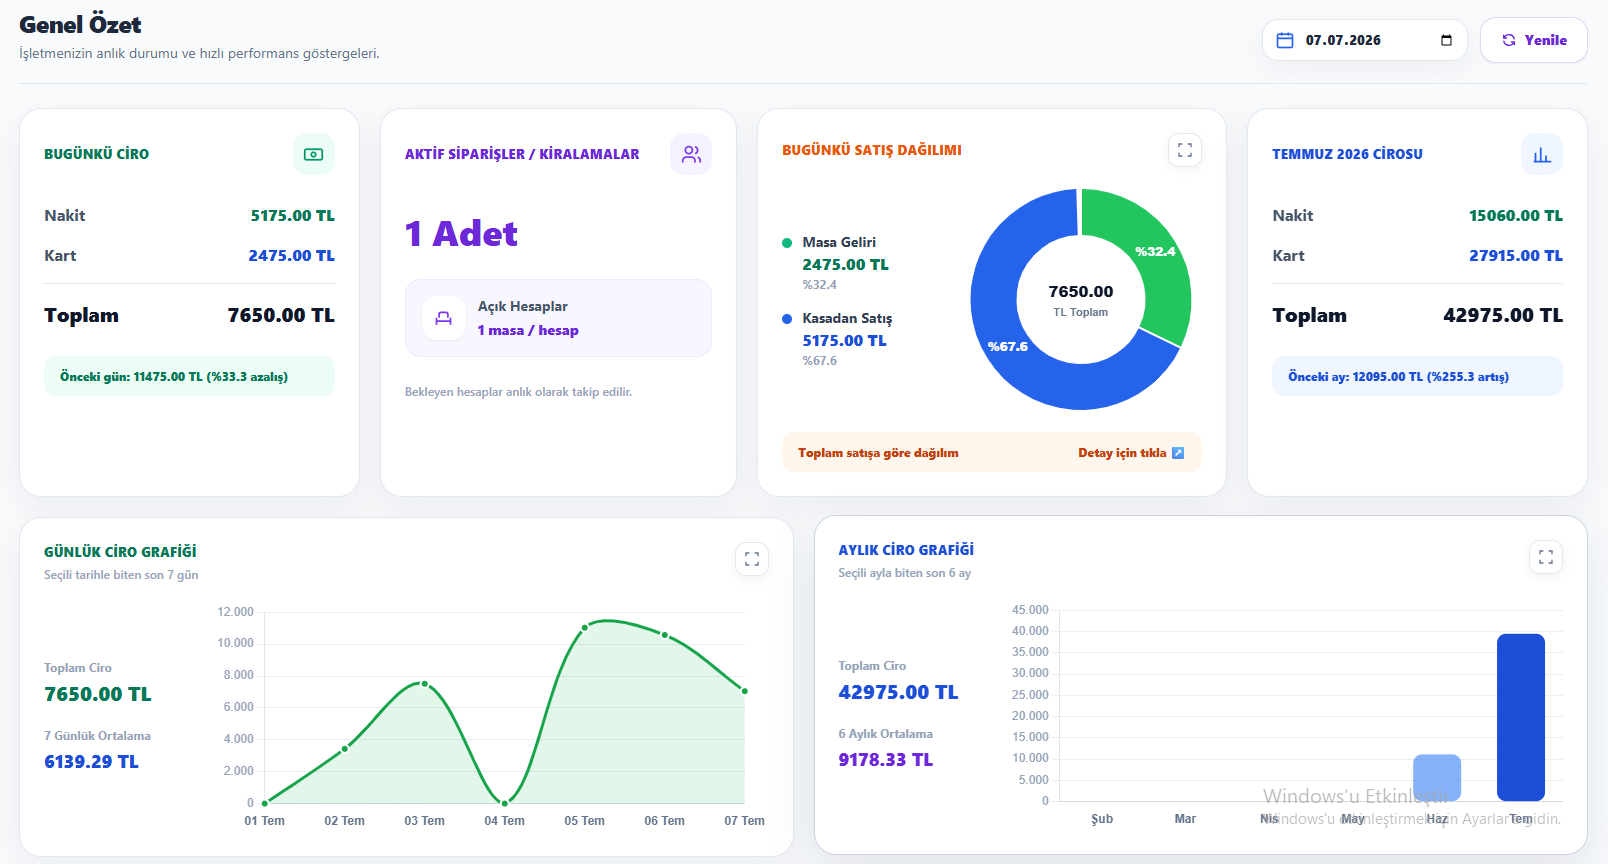The height and width of the screenshot is (864, 1608).
Task: Click the 'TEMMUZ 2026 CİROSU' card title
Action: coord(1347,154)
